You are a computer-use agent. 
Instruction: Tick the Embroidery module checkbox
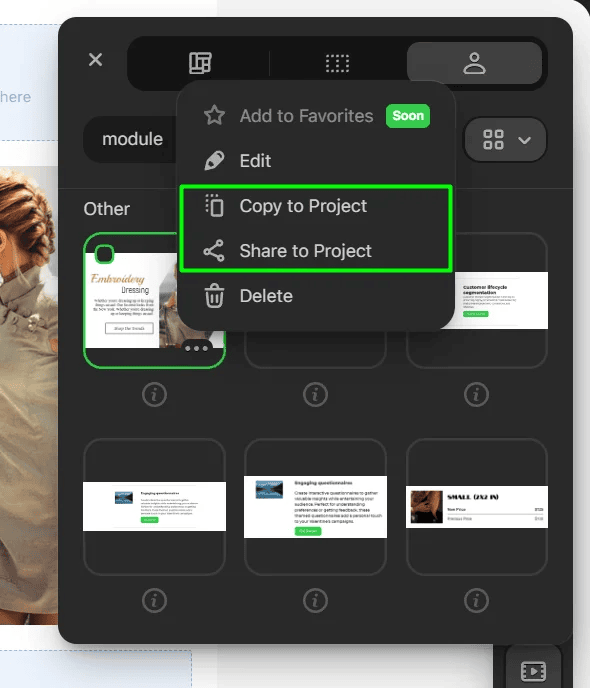pos(104,254)
